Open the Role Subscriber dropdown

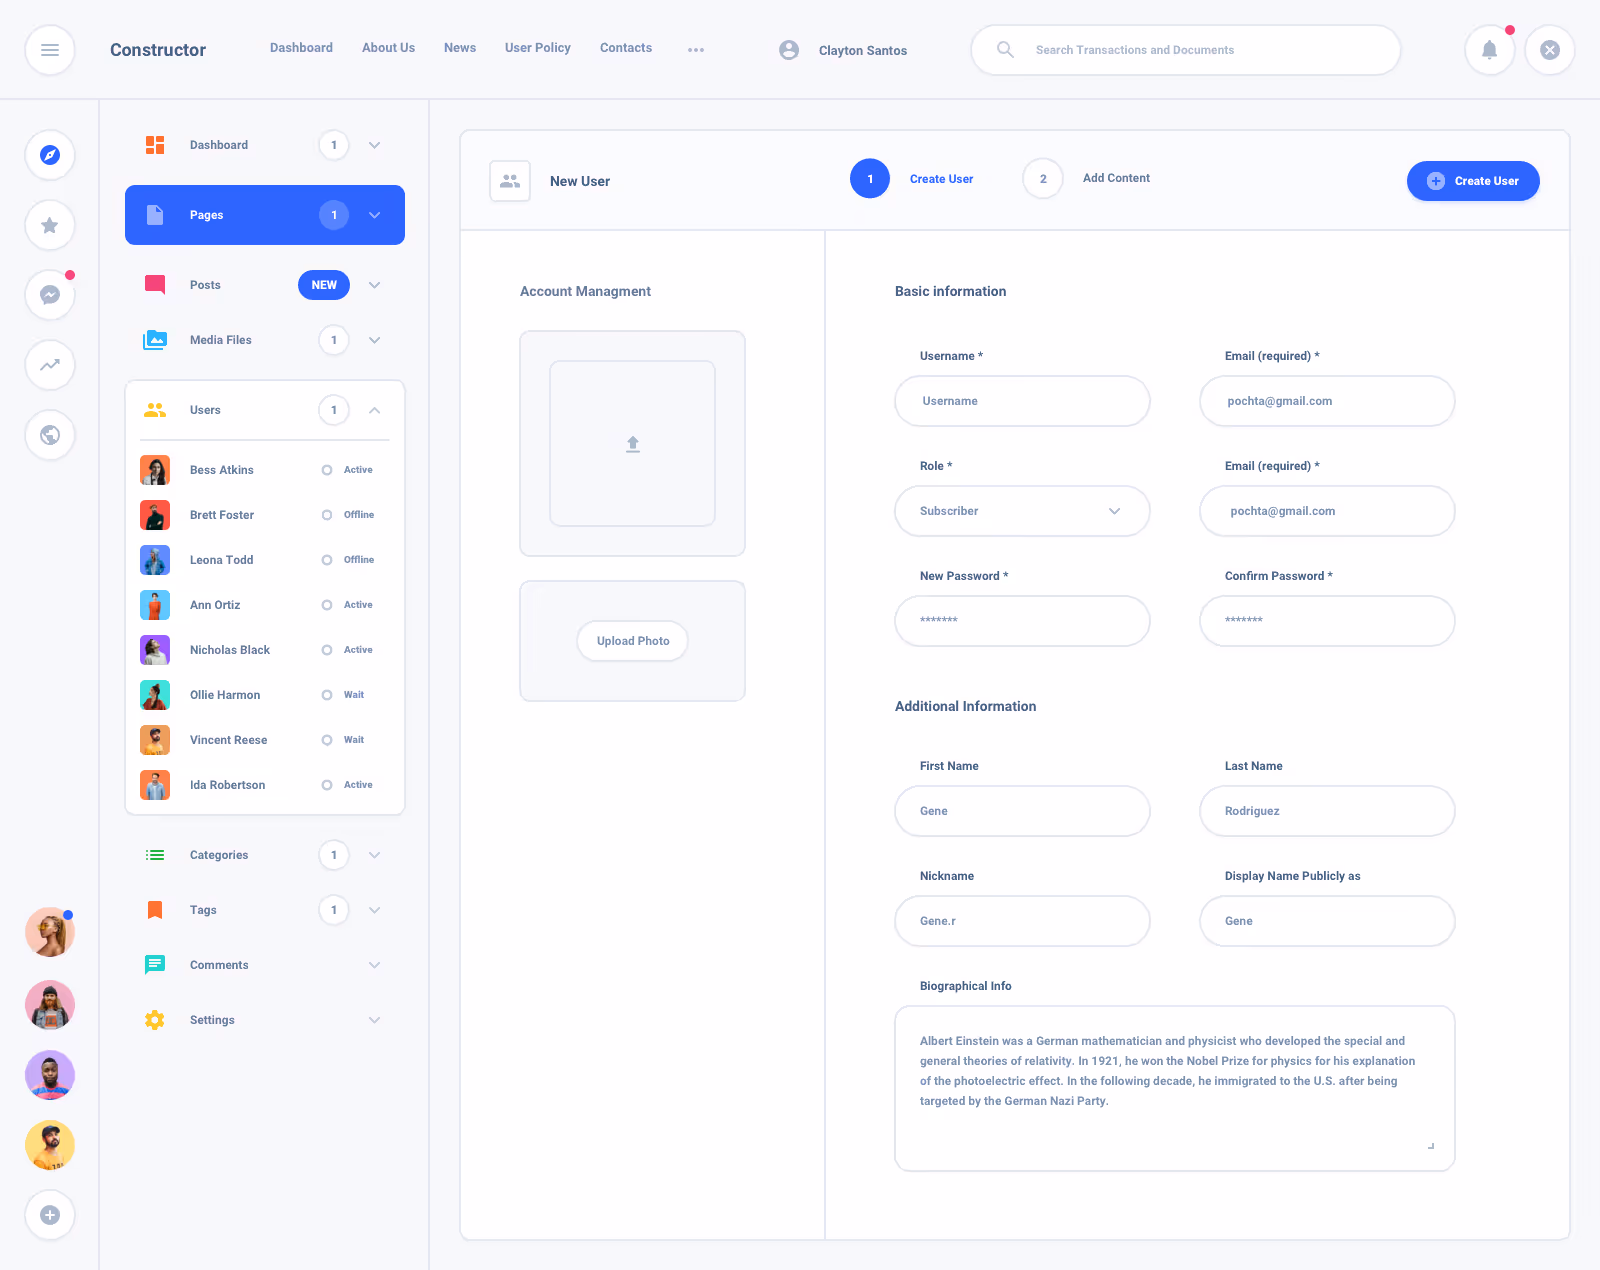pyautogui.click(x=1022, y=511)
